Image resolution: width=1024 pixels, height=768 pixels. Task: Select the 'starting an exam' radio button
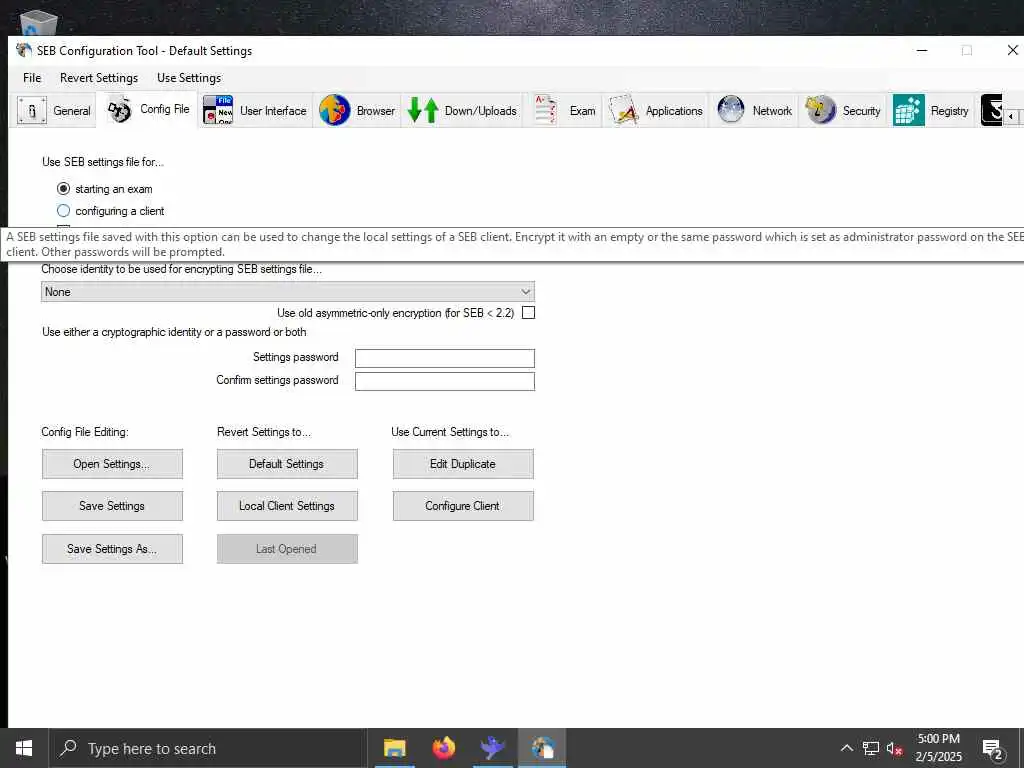(63, 189)
